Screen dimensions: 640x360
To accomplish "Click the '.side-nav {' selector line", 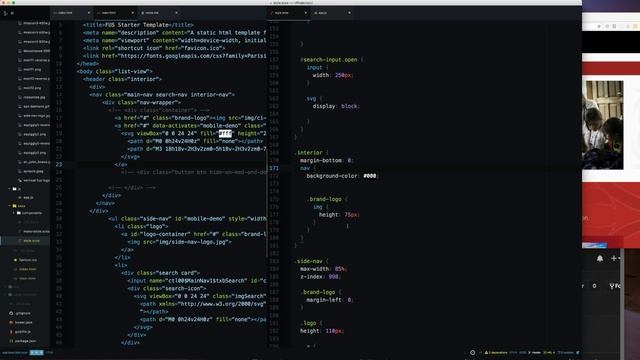I will click(x=311, y=261).
